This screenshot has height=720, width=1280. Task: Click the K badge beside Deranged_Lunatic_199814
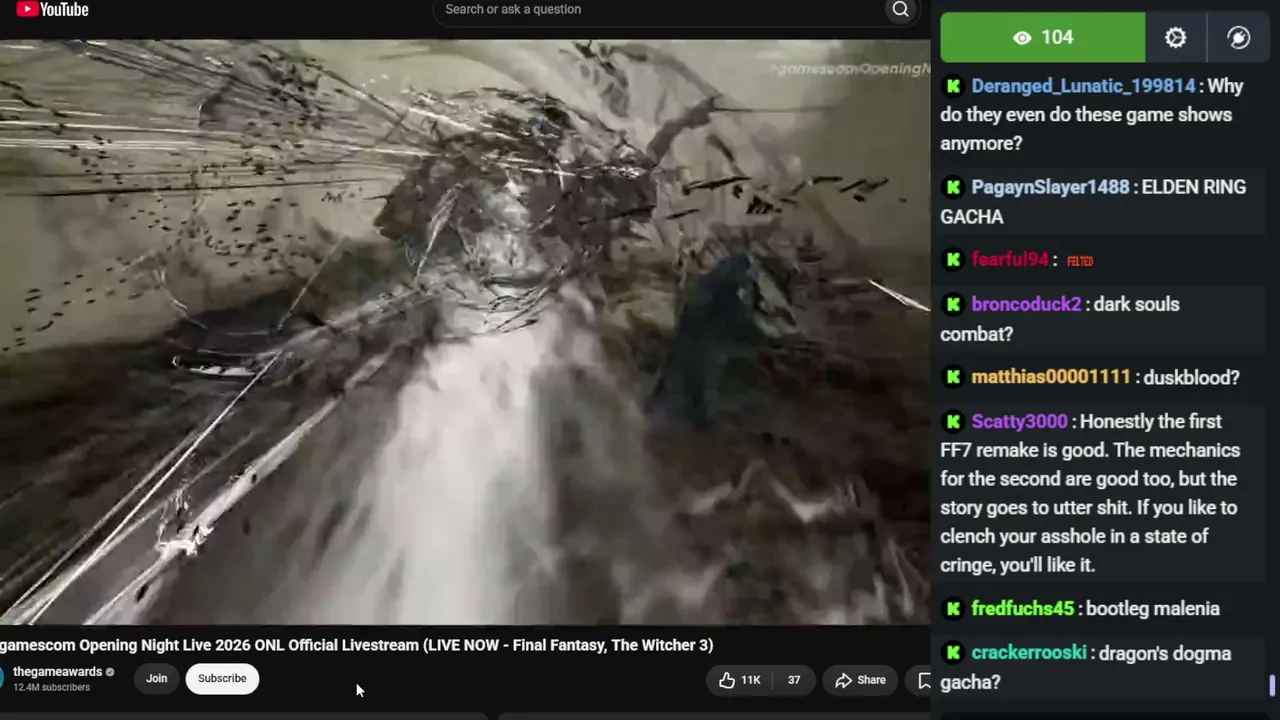(x=953, y=87)
